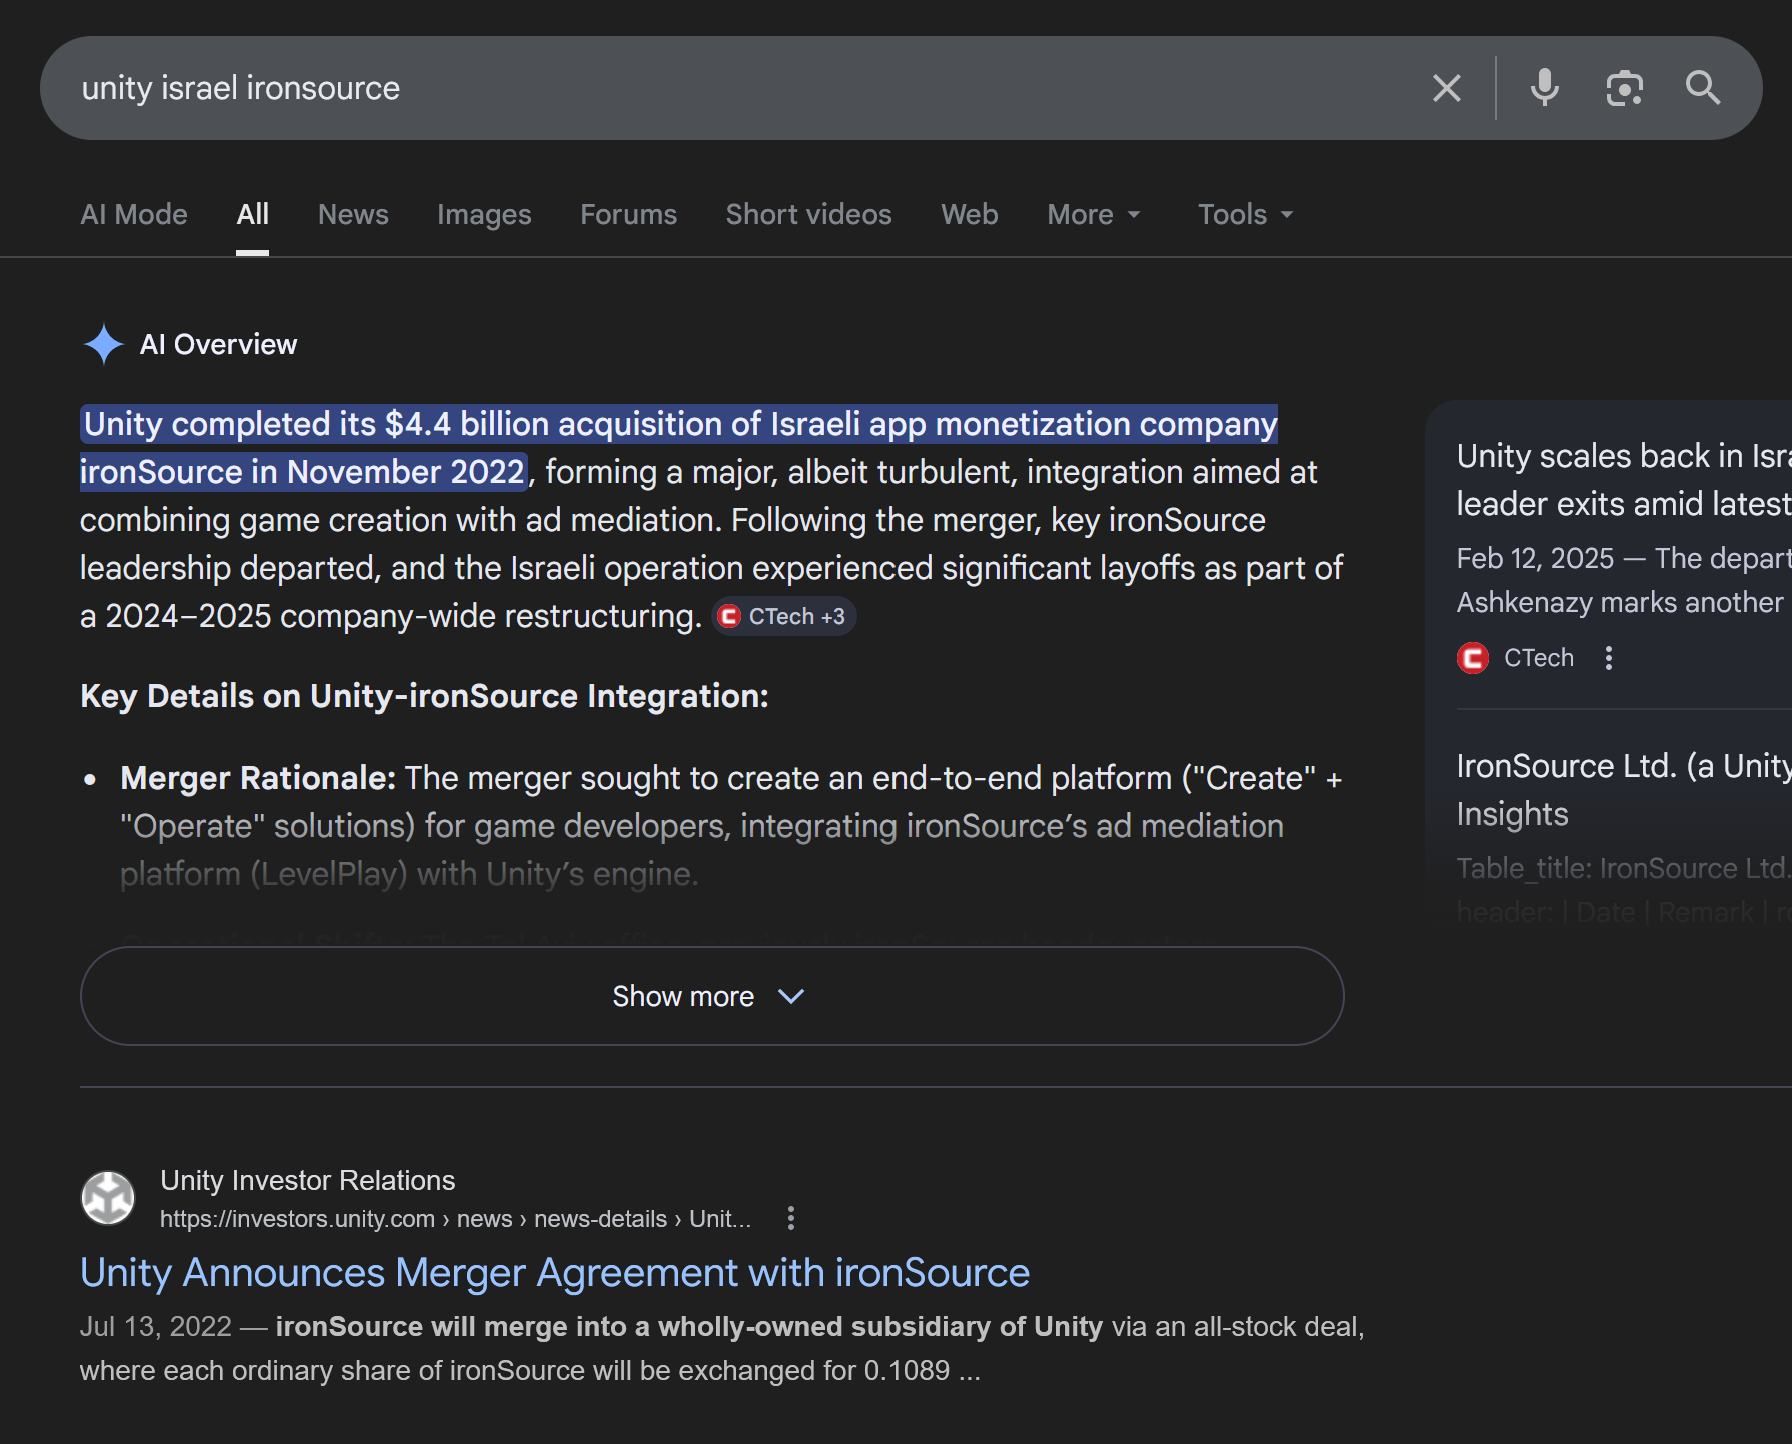Go to the Short videos tab

tap(808, 214)
